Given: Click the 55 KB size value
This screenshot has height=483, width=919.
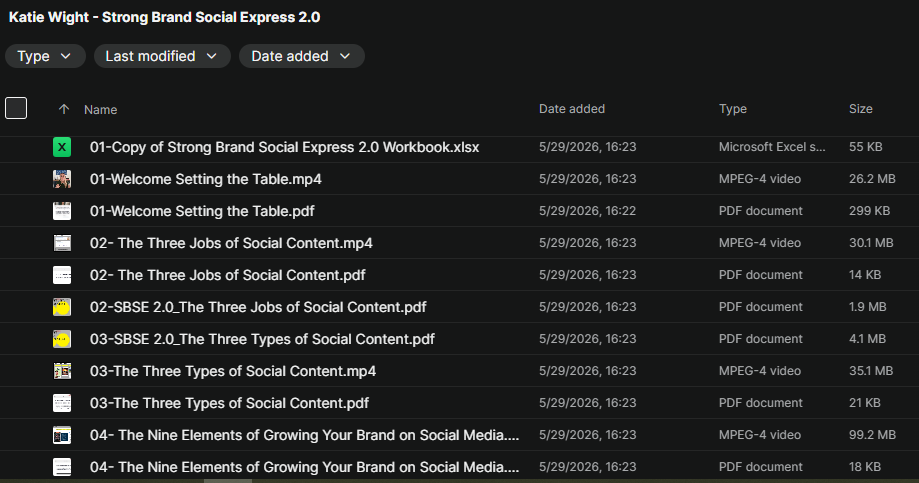Looking at the screenshot, I should click(866, 147).
